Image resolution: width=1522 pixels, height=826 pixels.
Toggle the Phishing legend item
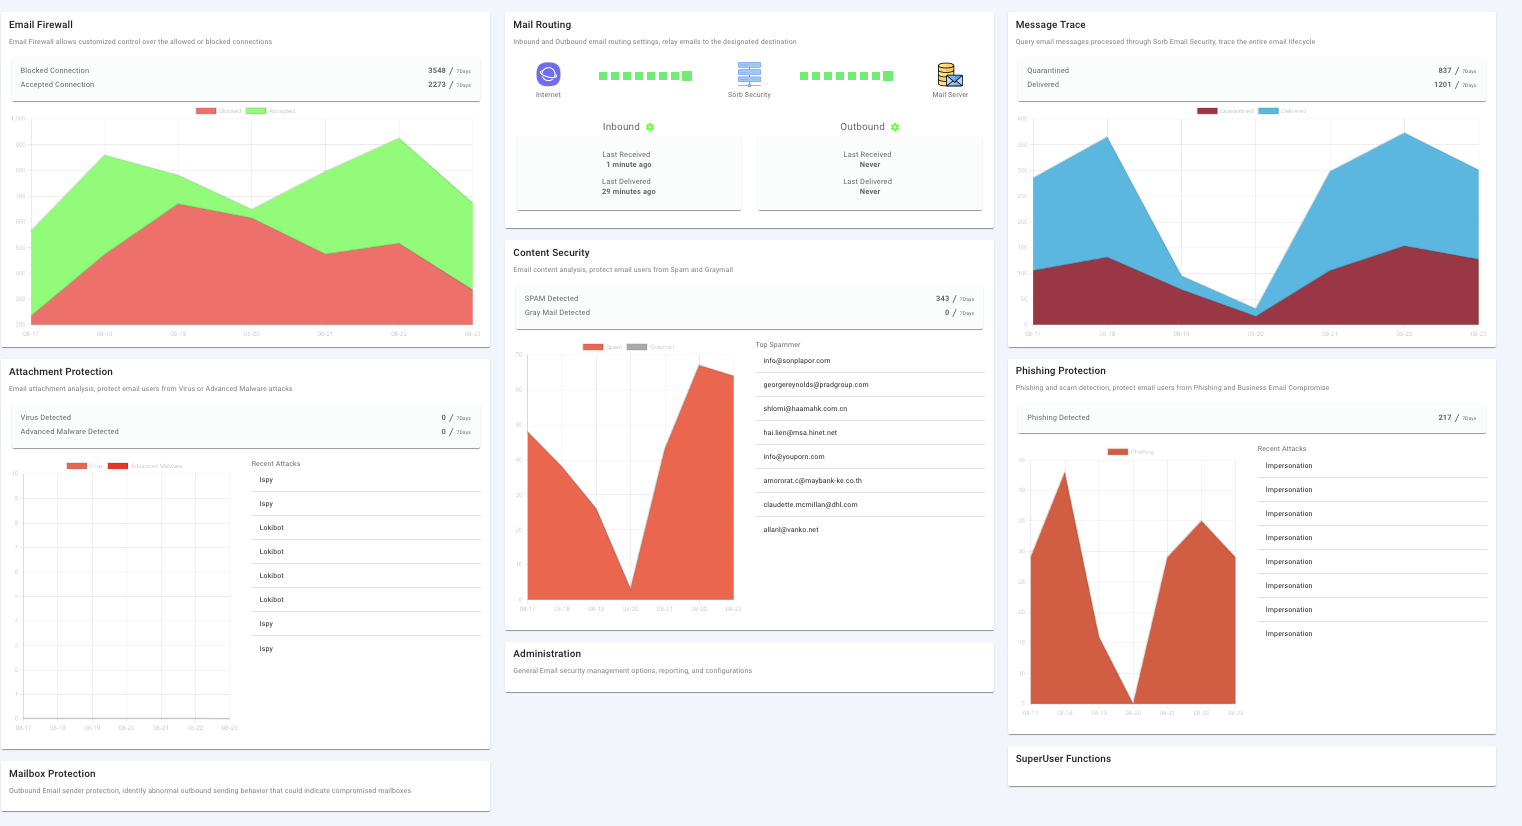point(1131,452)
